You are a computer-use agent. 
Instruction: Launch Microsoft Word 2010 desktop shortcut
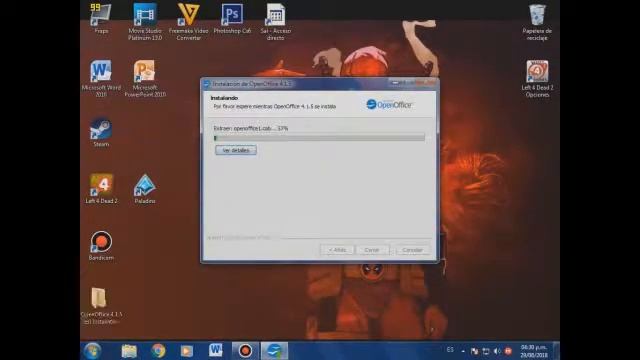101,78
